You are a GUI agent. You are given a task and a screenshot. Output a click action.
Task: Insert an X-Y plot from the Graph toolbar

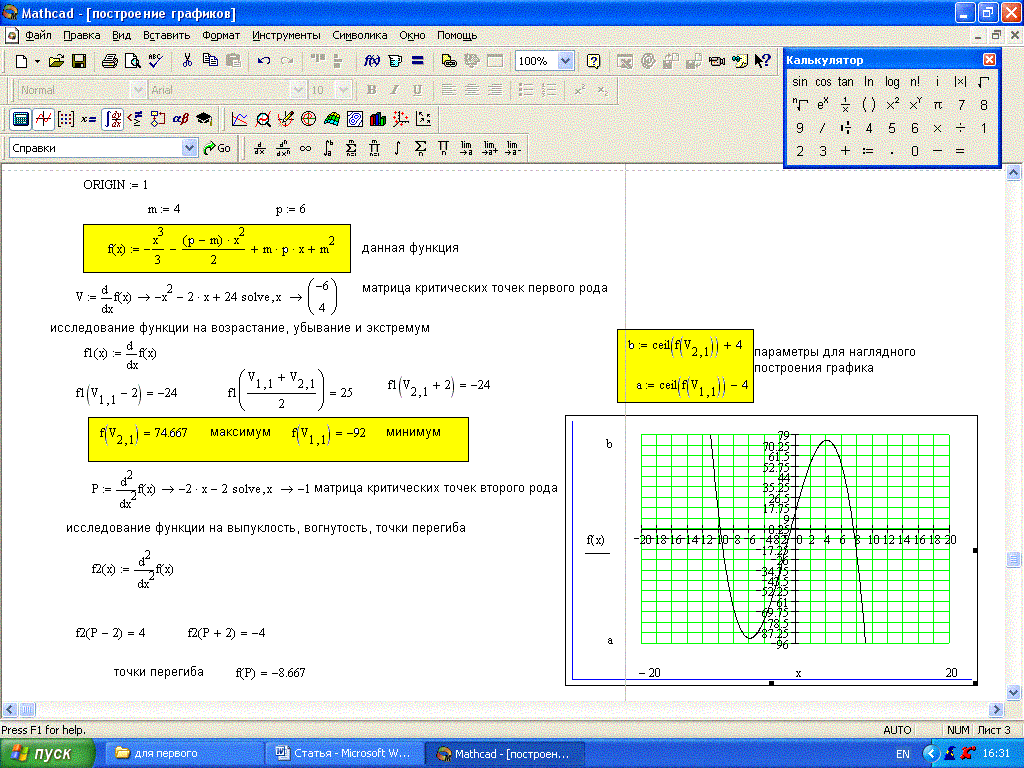point(240,119)
